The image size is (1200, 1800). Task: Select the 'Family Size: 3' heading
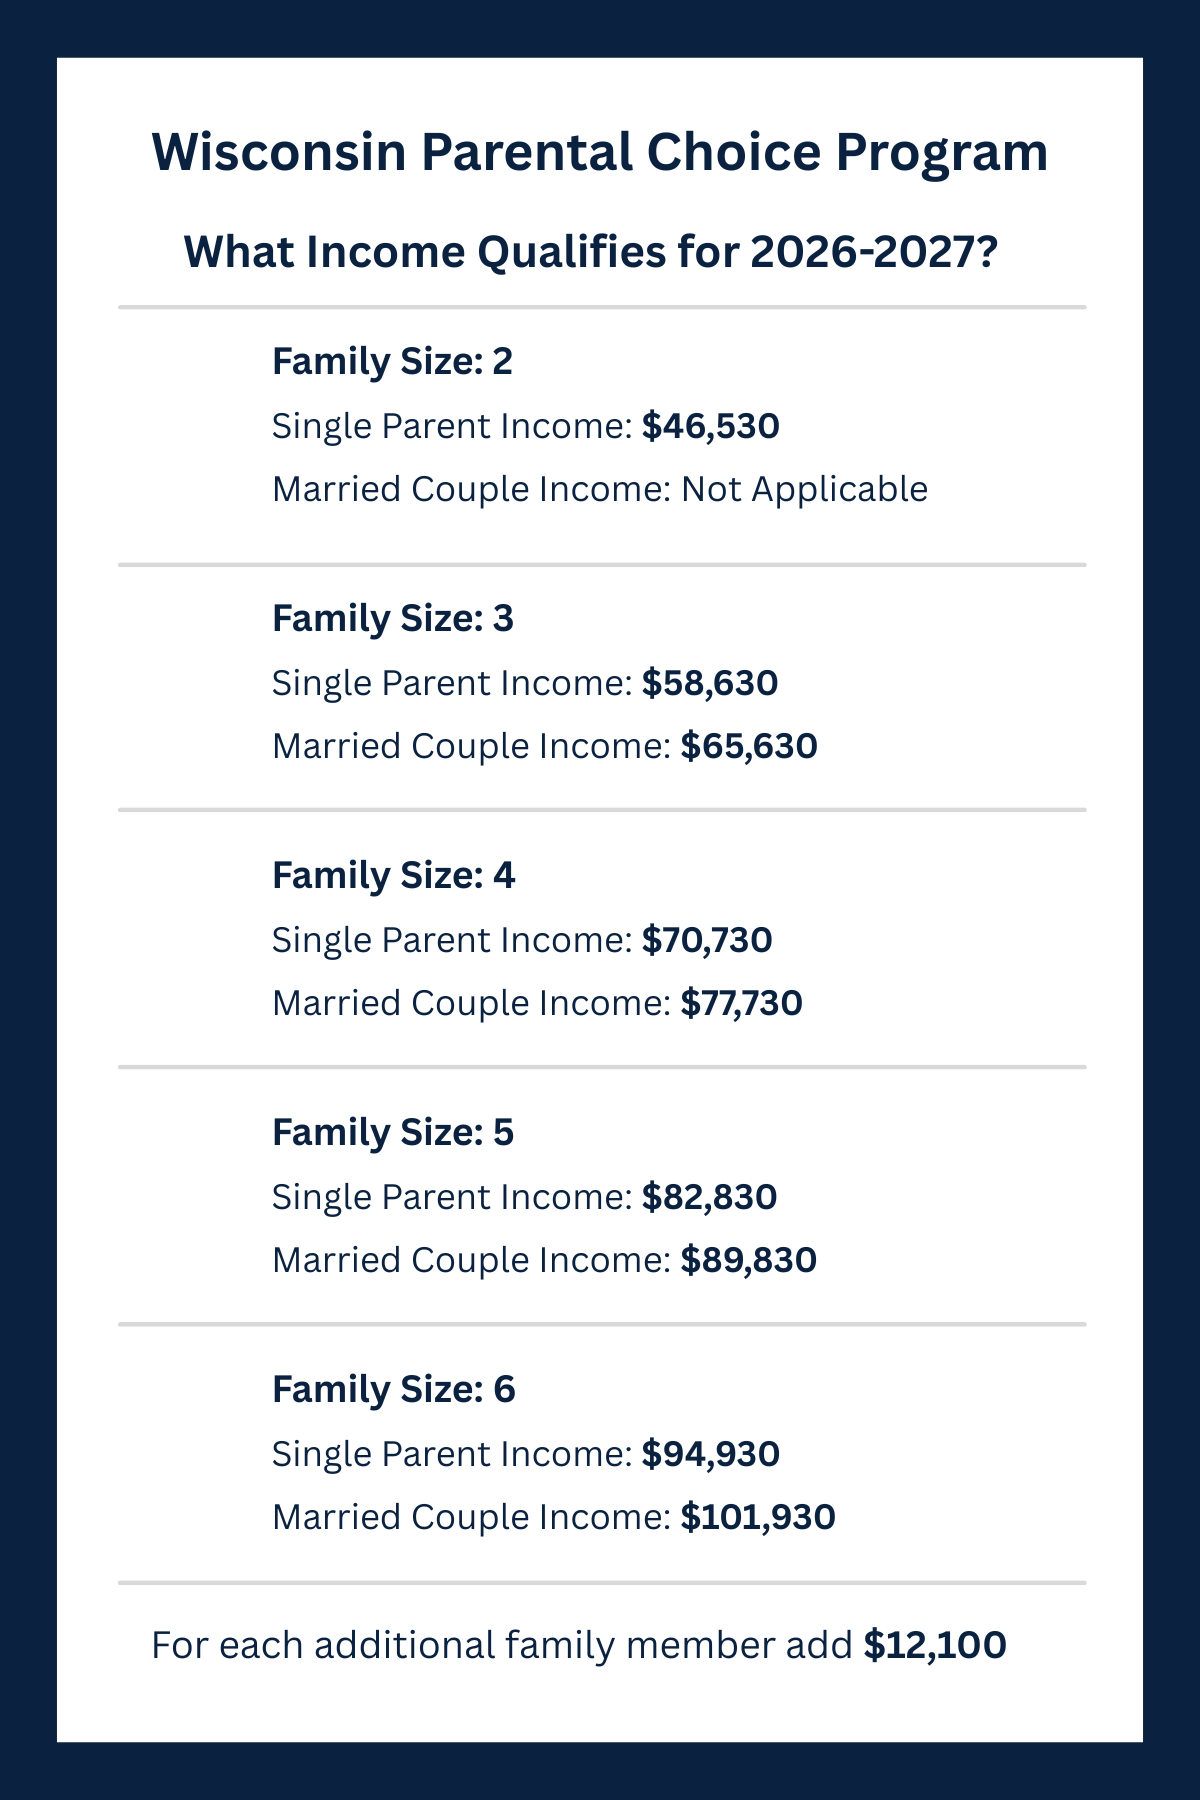[x=392, y=619]
